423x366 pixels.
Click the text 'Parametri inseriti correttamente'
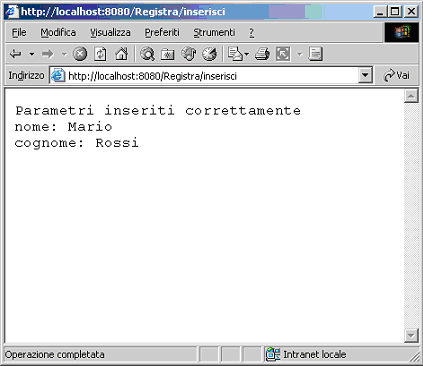(158, 110)
